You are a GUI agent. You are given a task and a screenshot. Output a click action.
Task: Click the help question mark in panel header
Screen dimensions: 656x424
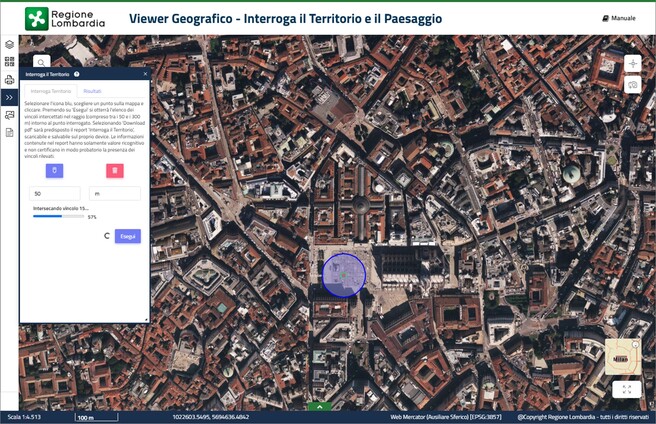pyautogui.click(x=77, y=74)
